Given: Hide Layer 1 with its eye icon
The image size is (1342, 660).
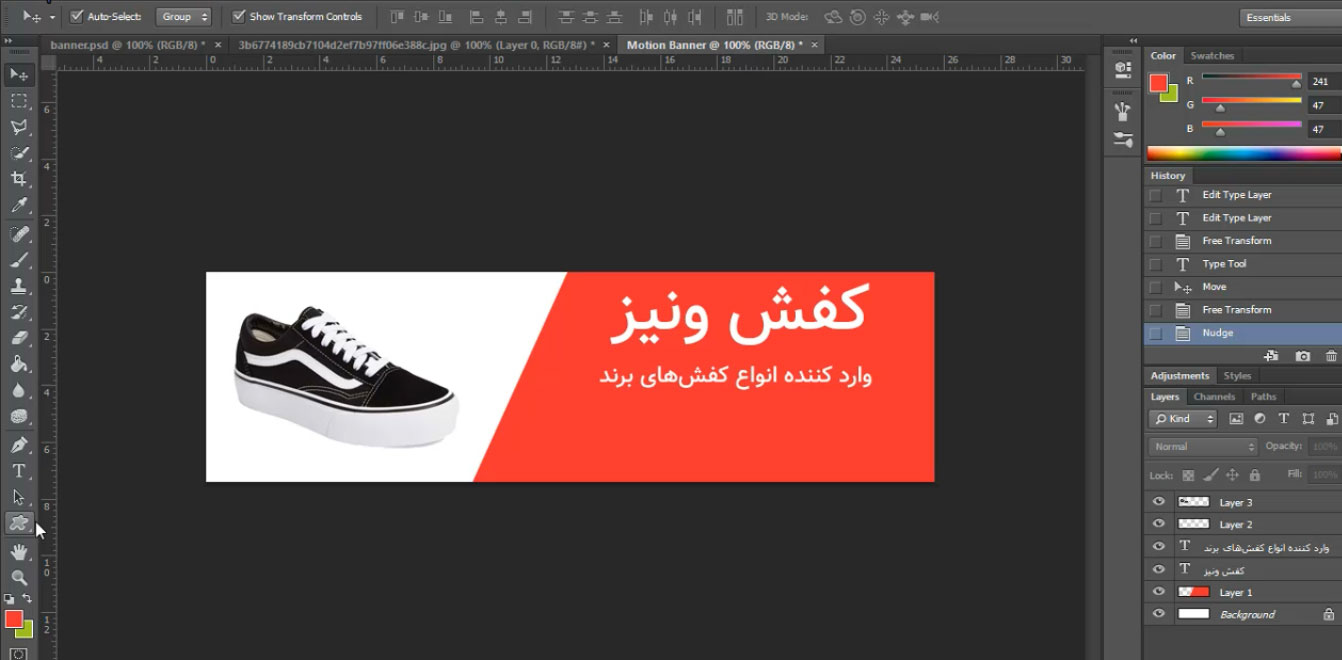Looking at the screenshot, I should tap(1159, 592).
